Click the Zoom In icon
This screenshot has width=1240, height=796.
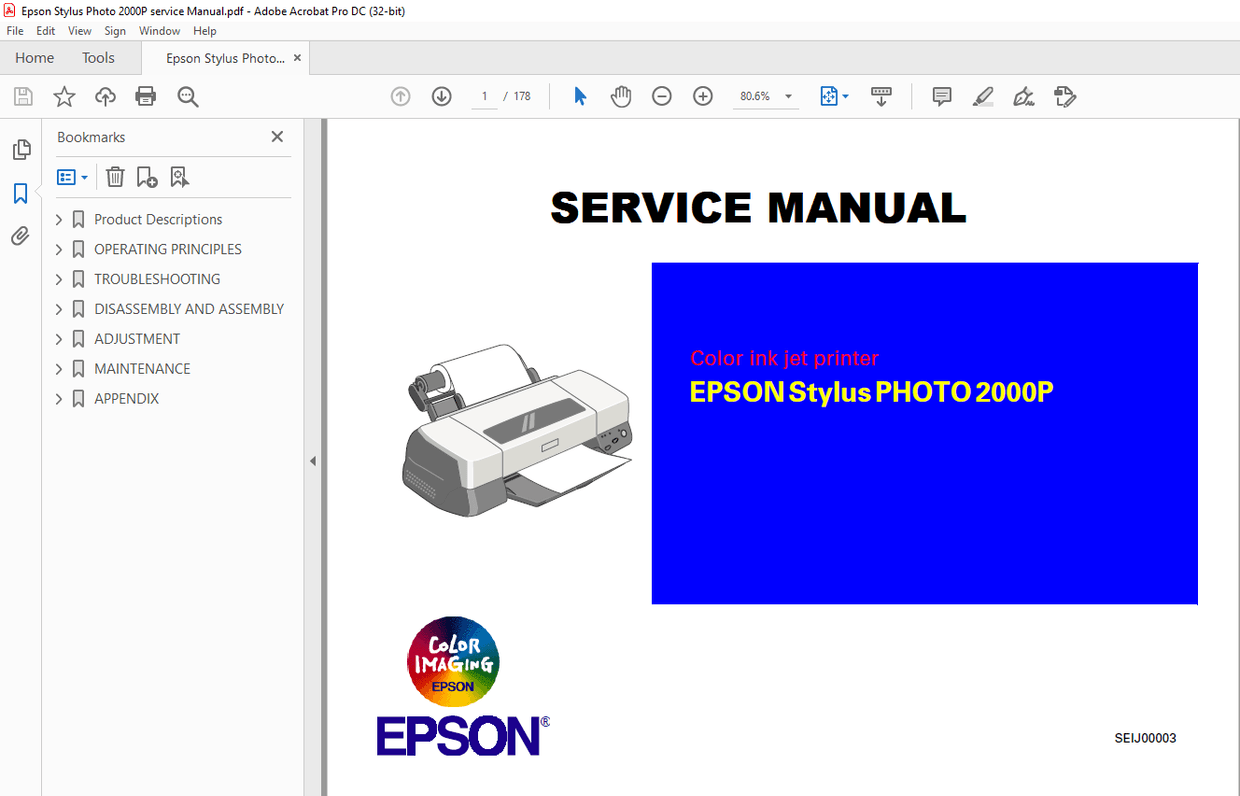click(702, 96)
